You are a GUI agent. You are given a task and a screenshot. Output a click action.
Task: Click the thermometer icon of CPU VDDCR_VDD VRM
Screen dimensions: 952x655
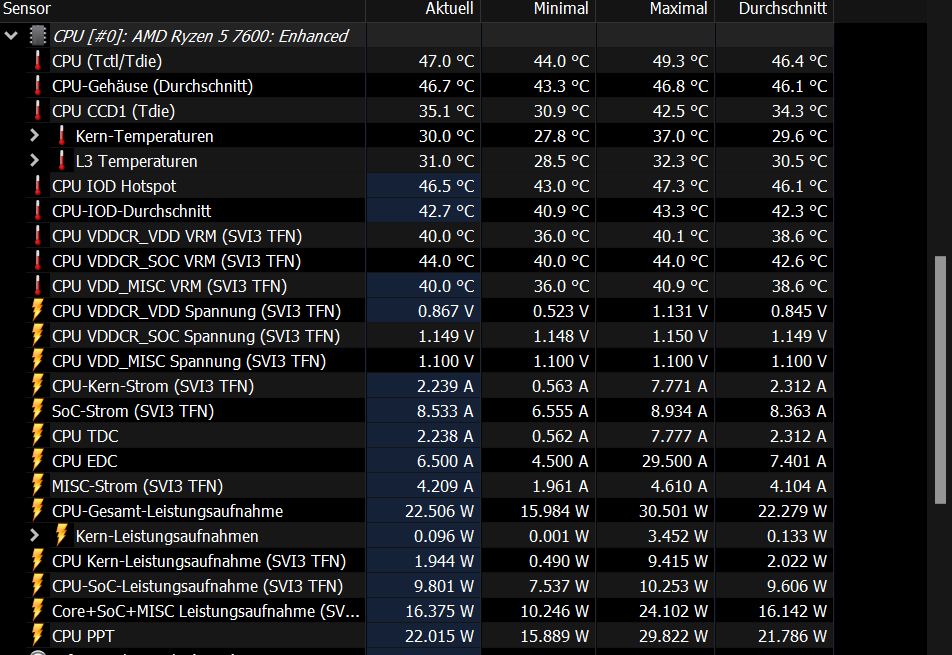pyautogui.click(x=38, y=236)
